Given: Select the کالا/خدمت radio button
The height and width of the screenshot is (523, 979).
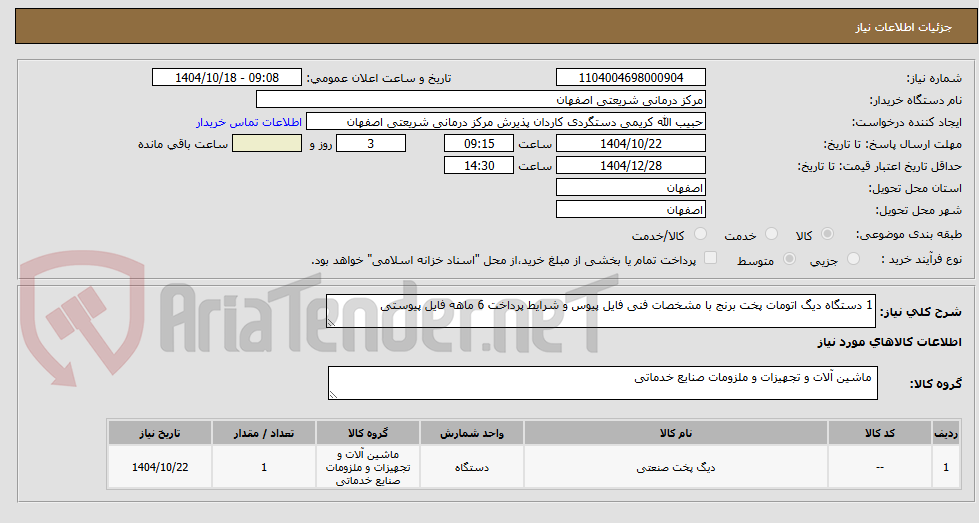Looking at the screenshot, I should [701, 235].
